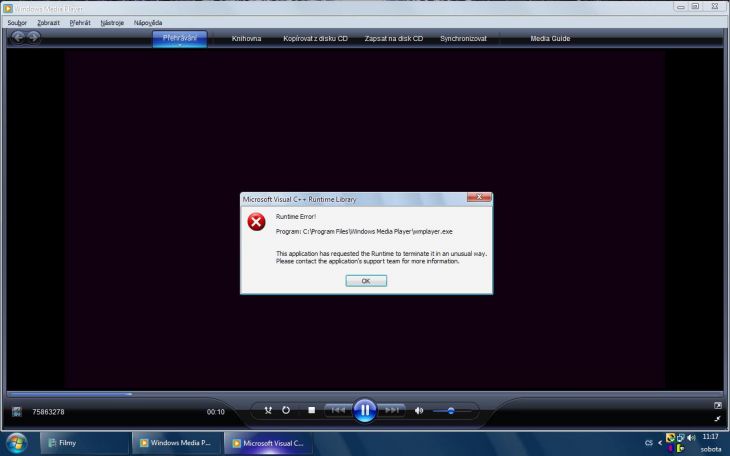Click OK in the Runtime Error dialog
This screenshot has height=456, width=730.
pos(366,281)
